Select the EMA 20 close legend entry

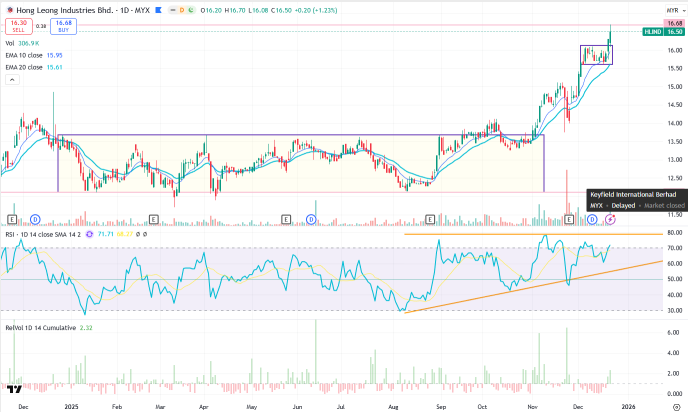coord(34,67)
